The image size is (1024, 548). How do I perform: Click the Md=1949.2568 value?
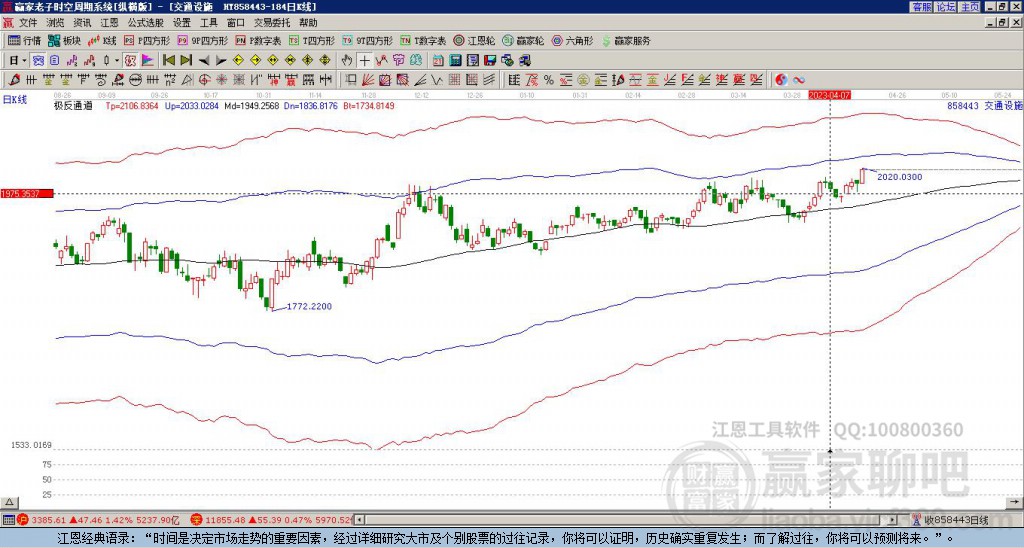251,105
